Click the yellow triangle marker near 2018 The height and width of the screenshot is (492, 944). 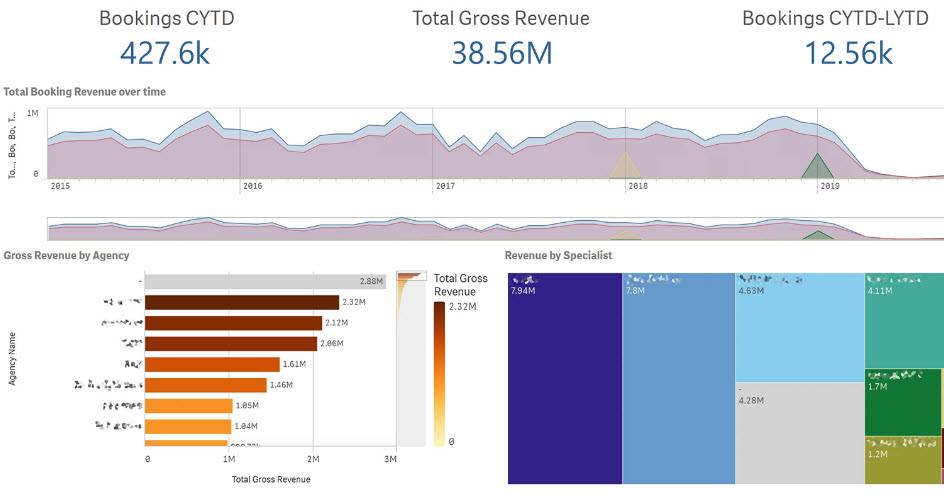625,167
